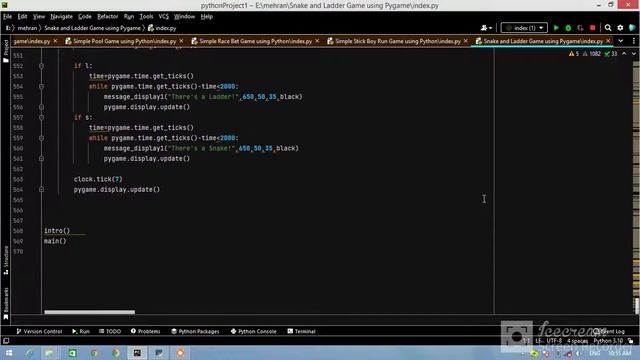This screenshot has height=360, width=640.
Task: Click the Python 3.10 interpreter status entry
Action: (608, 341)
